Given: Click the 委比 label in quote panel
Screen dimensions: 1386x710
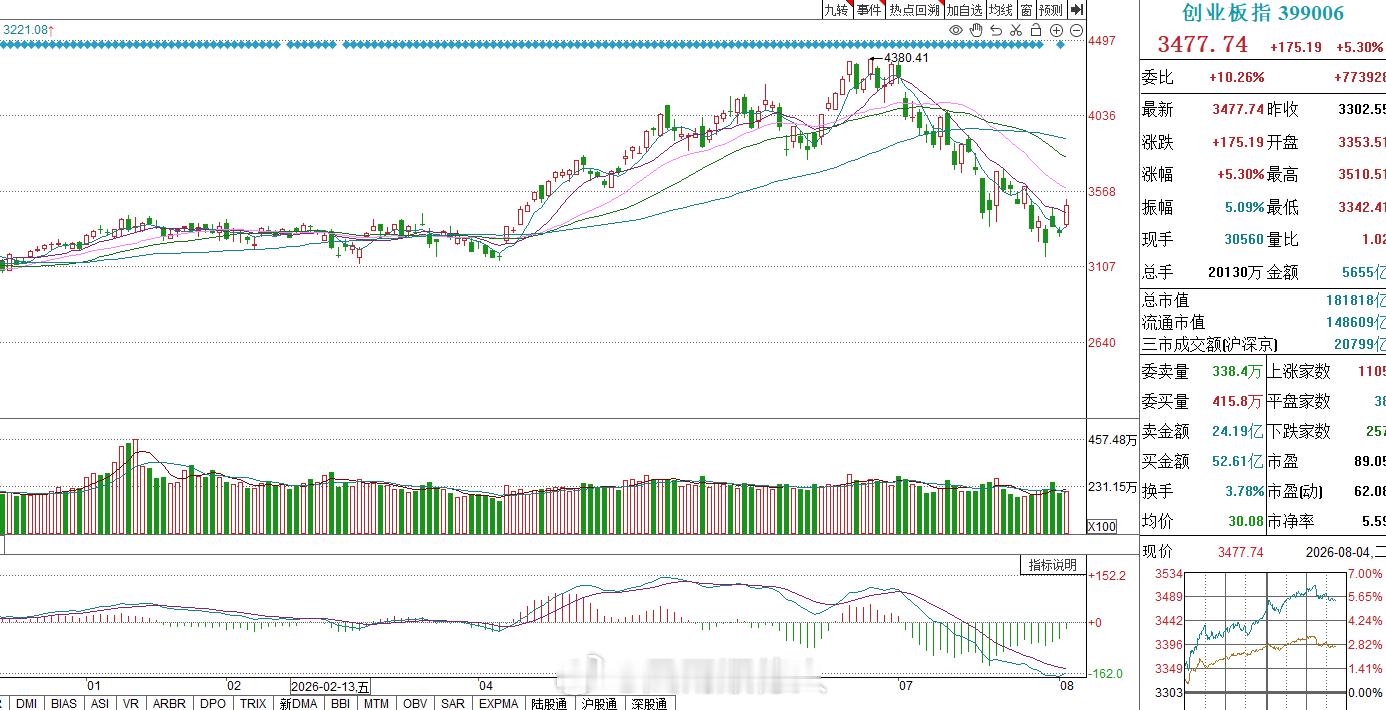Looking at the screenshot, I should 1158,77.
